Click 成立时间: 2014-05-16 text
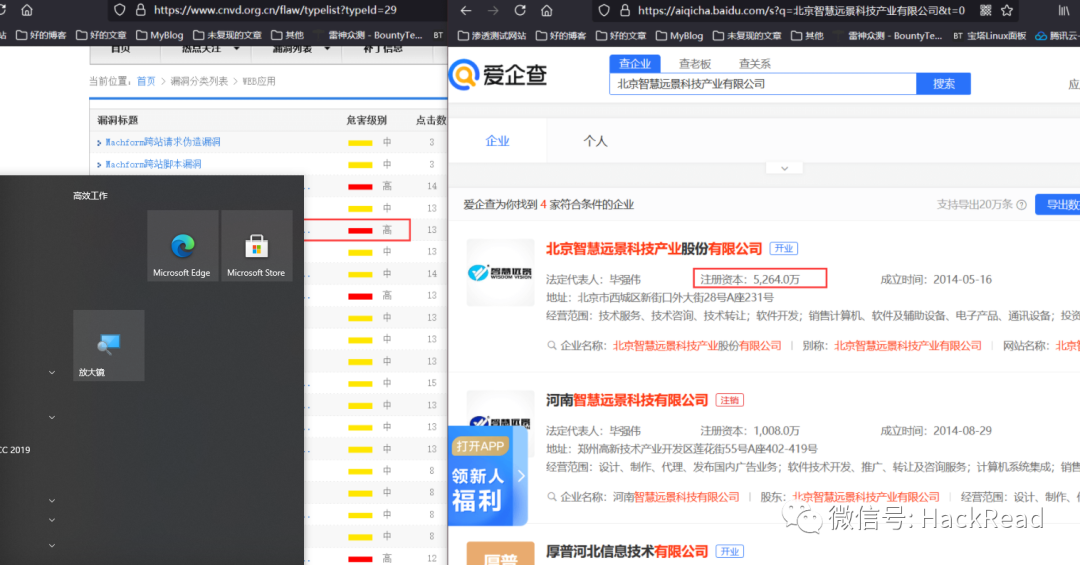Viewport: 1080px width, 565px height. 936,279
